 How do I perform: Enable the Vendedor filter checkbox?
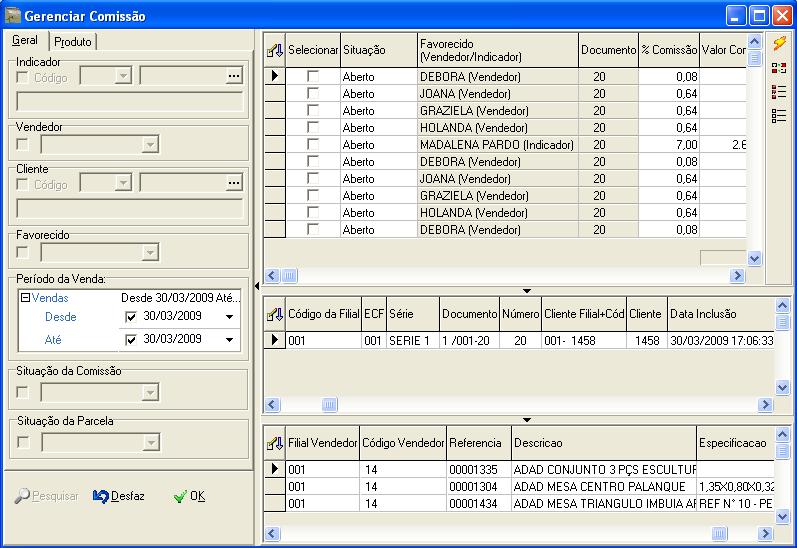click(23, 145)
